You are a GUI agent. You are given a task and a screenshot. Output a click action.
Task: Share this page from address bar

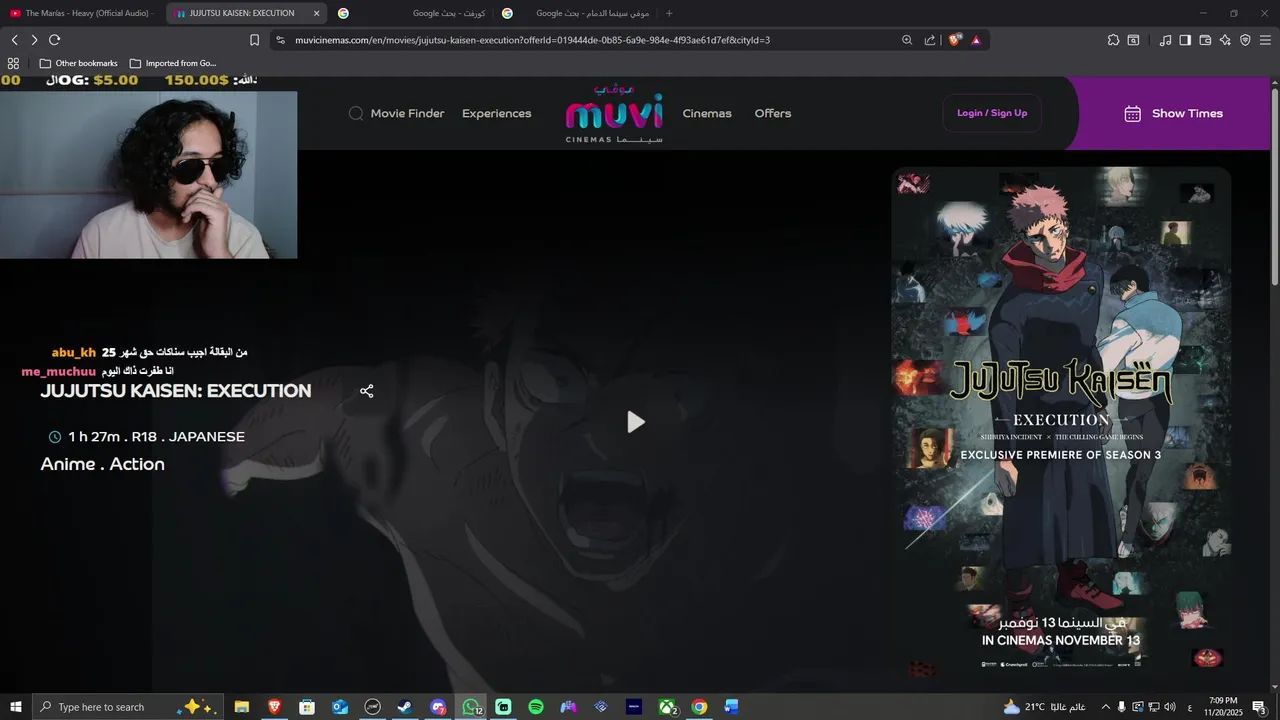pyautogui.click(x=930, y=40)
